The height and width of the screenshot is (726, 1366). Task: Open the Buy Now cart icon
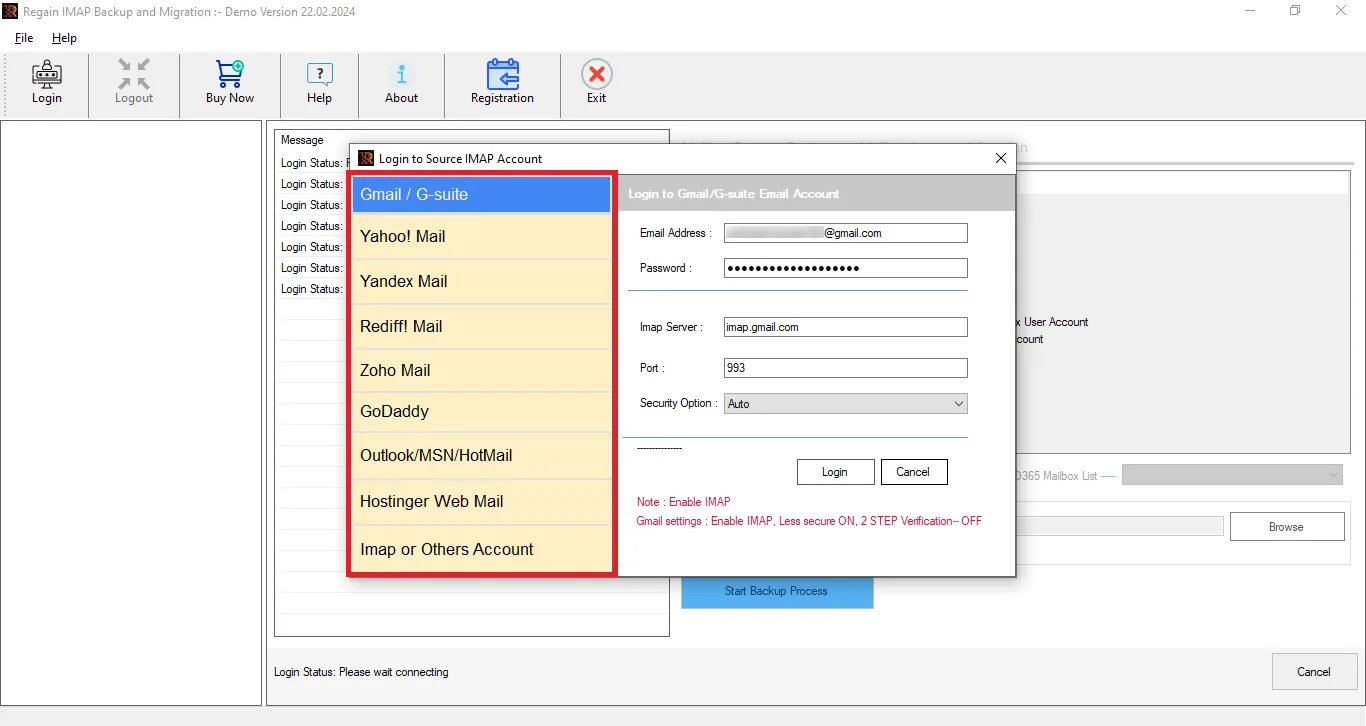(230, 82)
